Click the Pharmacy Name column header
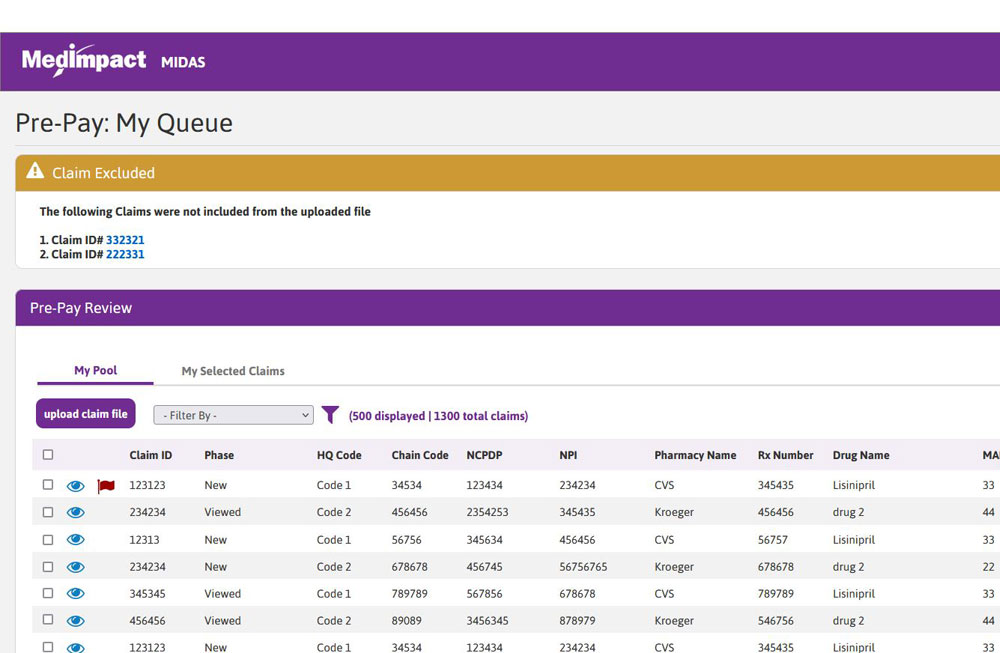The image size is (1000, 653). pos(695,455)
